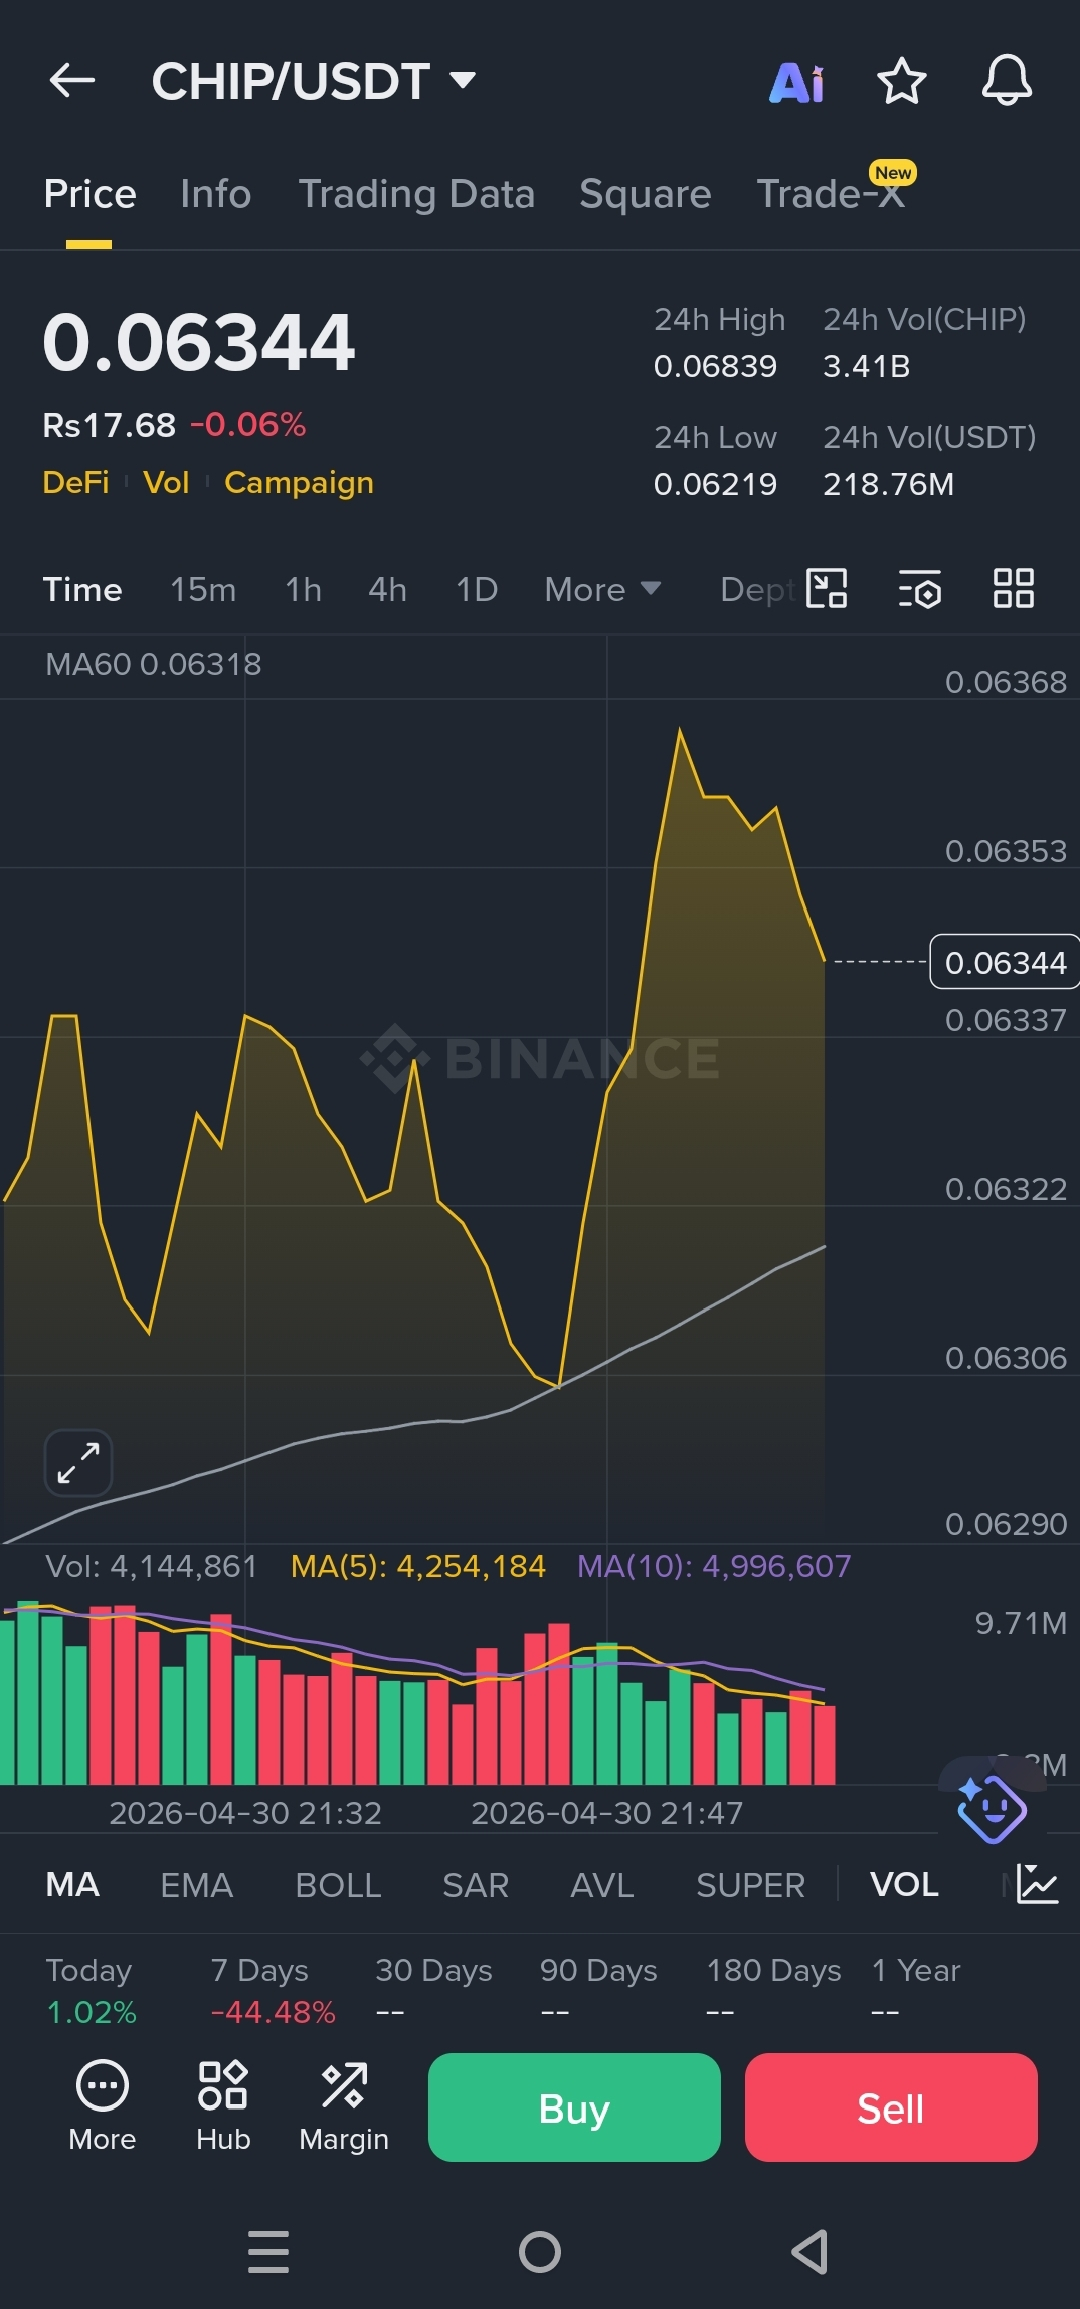Tap the red Sell button
This screenshot has width=1080, height=2309.
891,2107
